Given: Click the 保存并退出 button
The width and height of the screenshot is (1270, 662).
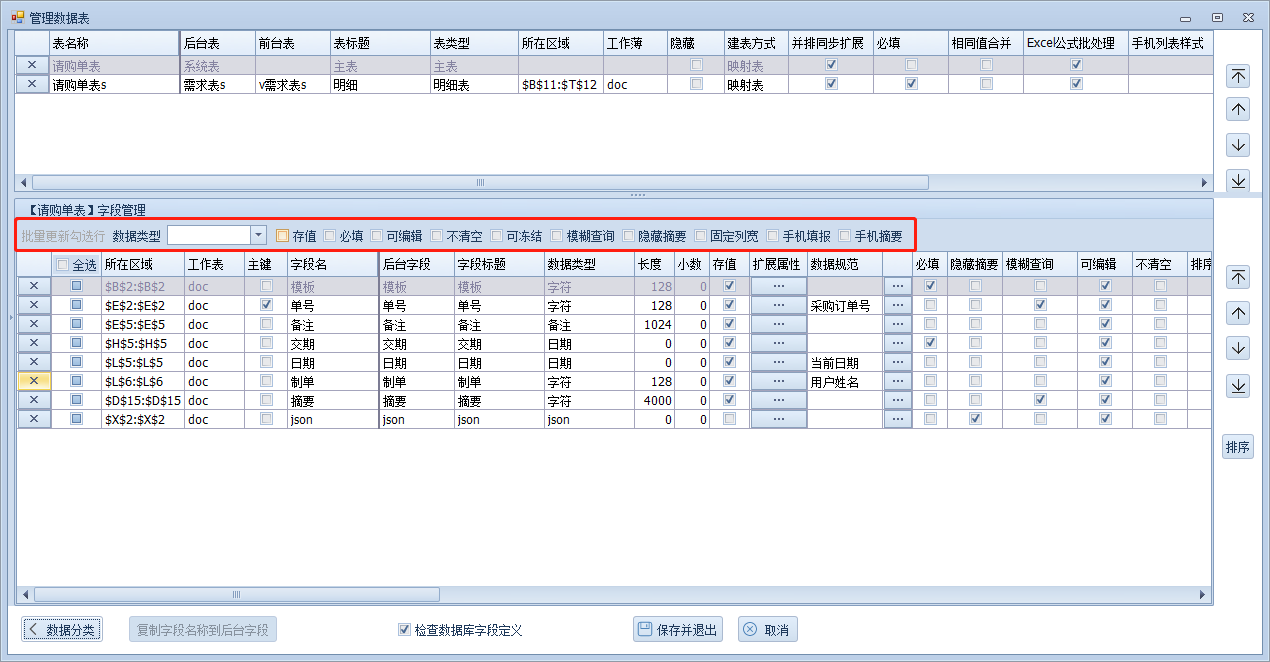Looking at the screenshot, I should (x=677, y=630).
